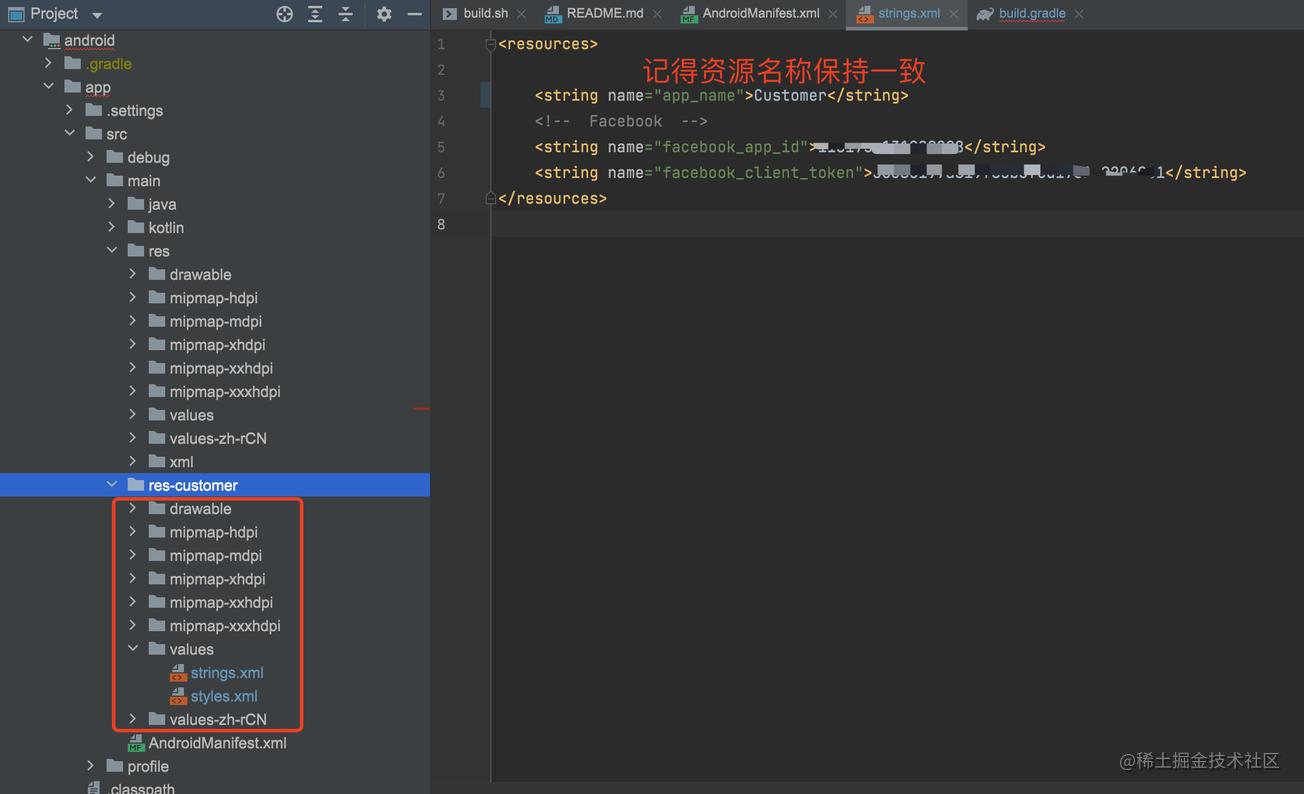The width and height of the screenshot is (1304, 794).
Task: Click line 8 in the editor
Action: coord(800,224)
